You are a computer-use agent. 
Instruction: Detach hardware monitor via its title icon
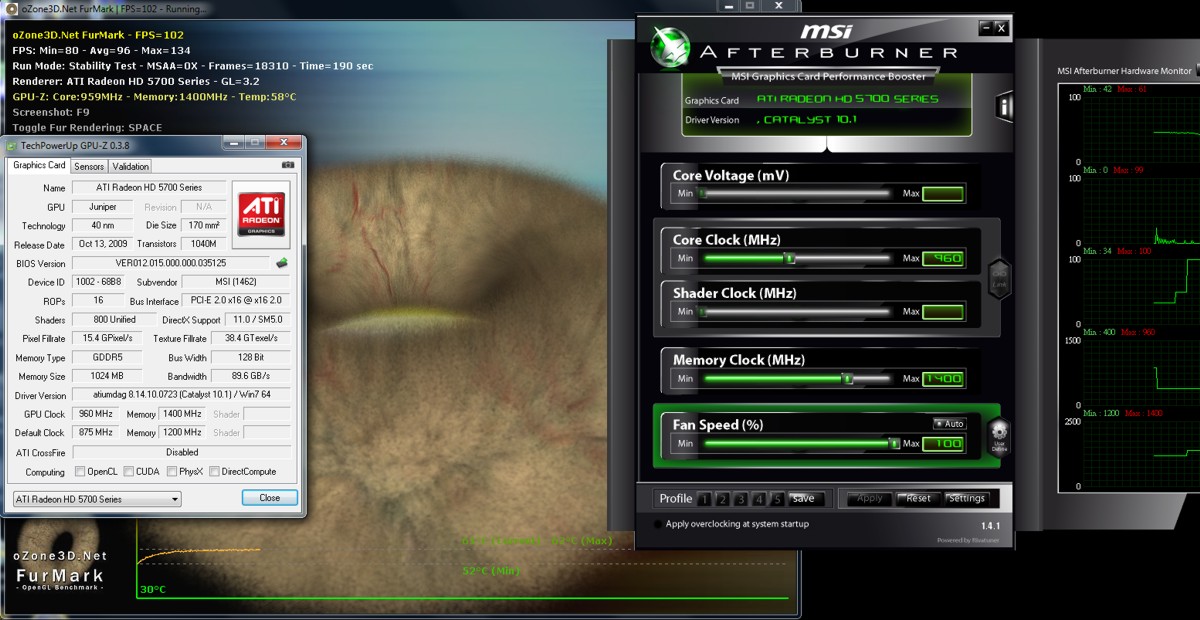pos(1199,71)
